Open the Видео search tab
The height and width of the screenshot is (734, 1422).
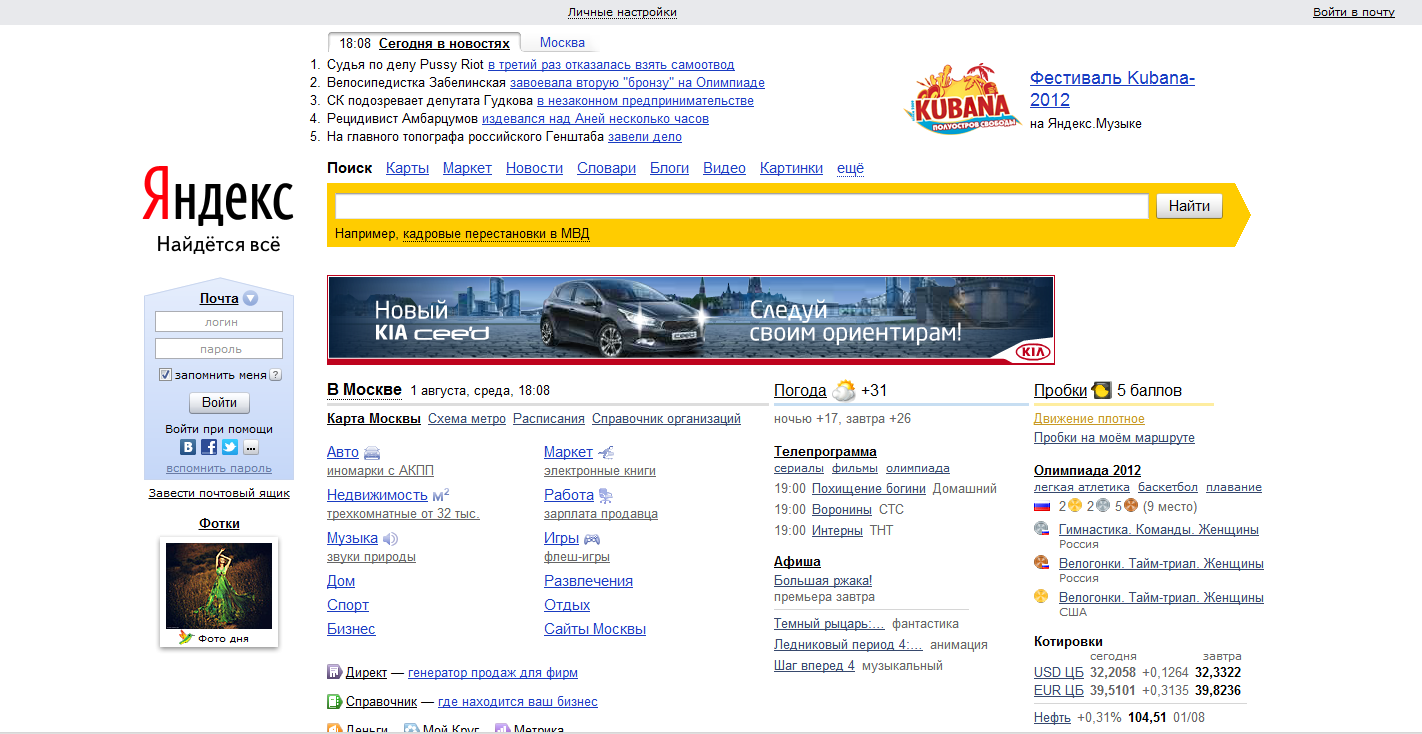pyautogui.click(x=724, y=168)
